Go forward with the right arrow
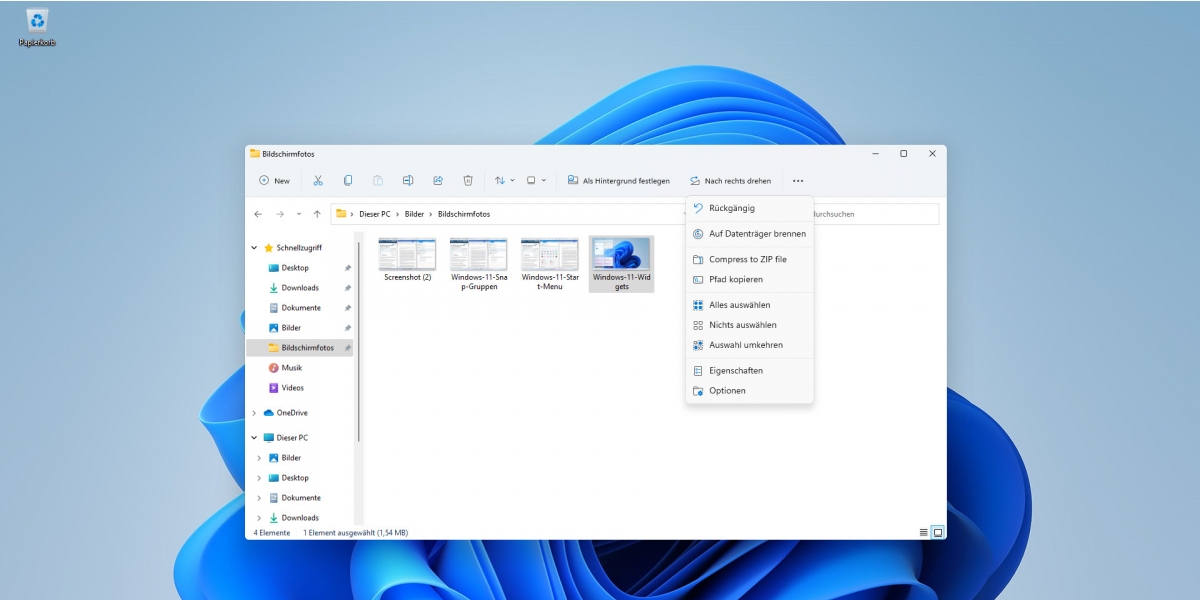The width and height of the screenshot is (1200, 600). click(280, 214)
